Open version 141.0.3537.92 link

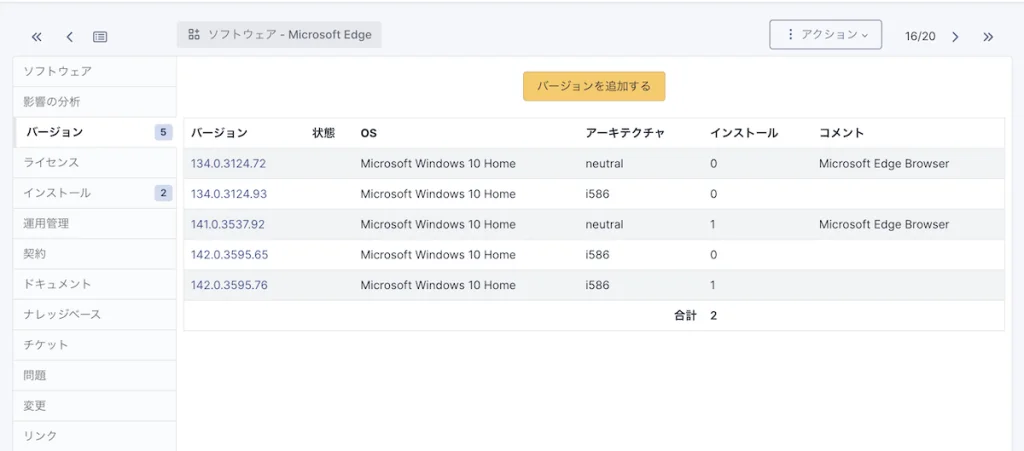point(228,225)
